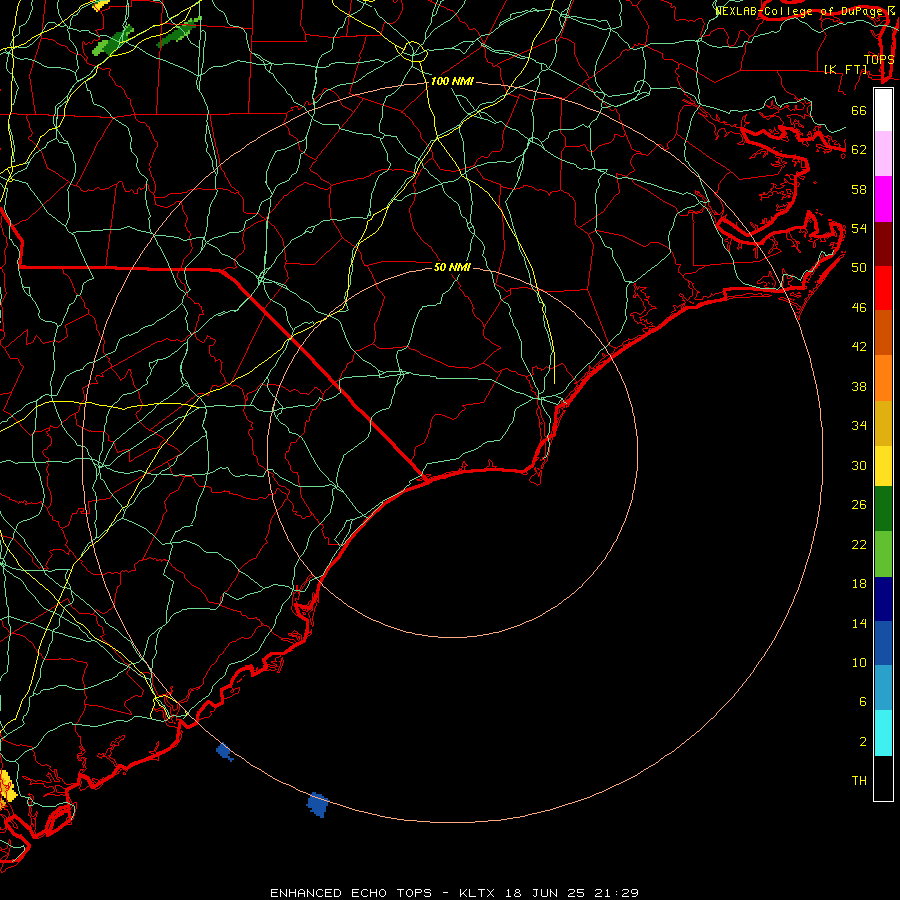Click the light pink legend swatch
900x900 pixels.
[883, 154]
